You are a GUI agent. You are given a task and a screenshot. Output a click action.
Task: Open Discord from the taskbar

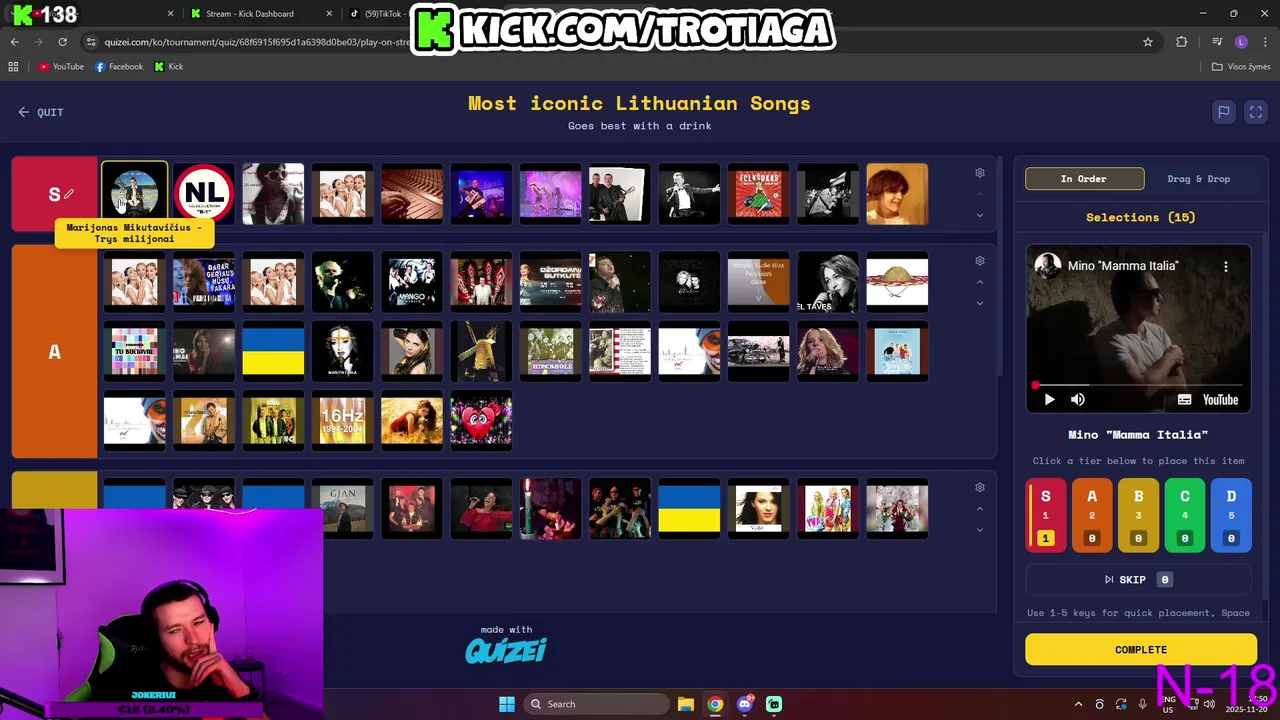click(x=744, y=704)
